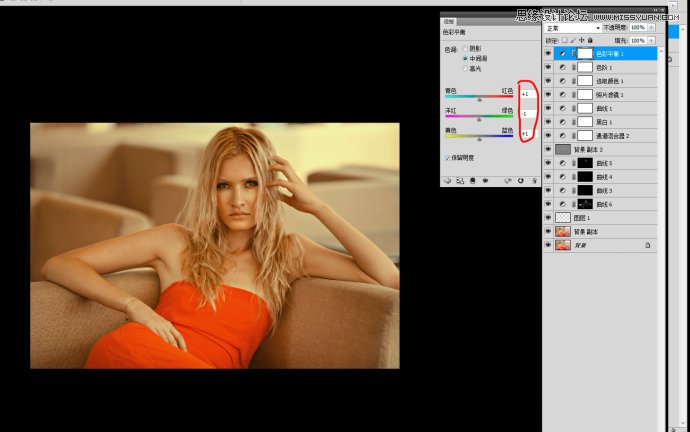Click the 曲线 1 Curves adjustment icon
This screenshot has height=432, width=690.
(x=562, y=108)
